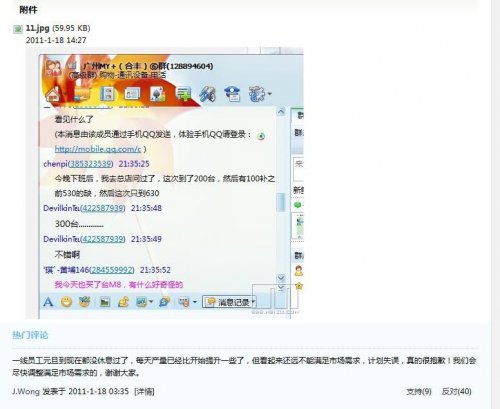Open the group member card icon
Image resolution: width=500 pixels, height=409 pixels.
click(132, 94)
